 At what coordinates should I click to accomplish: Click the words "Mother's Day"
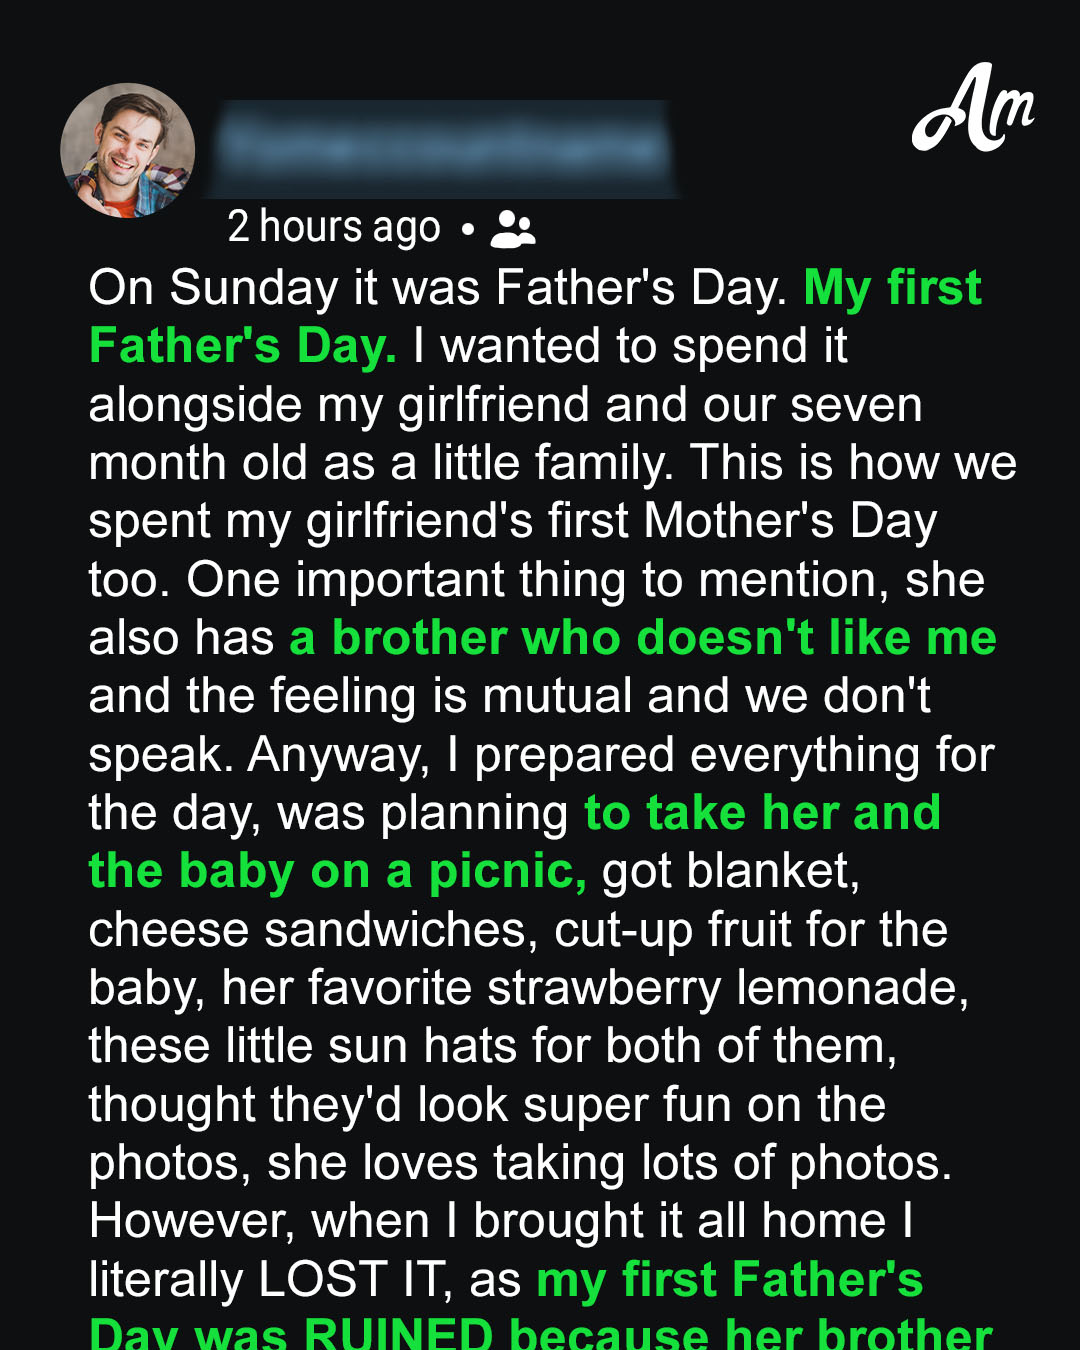791,522
